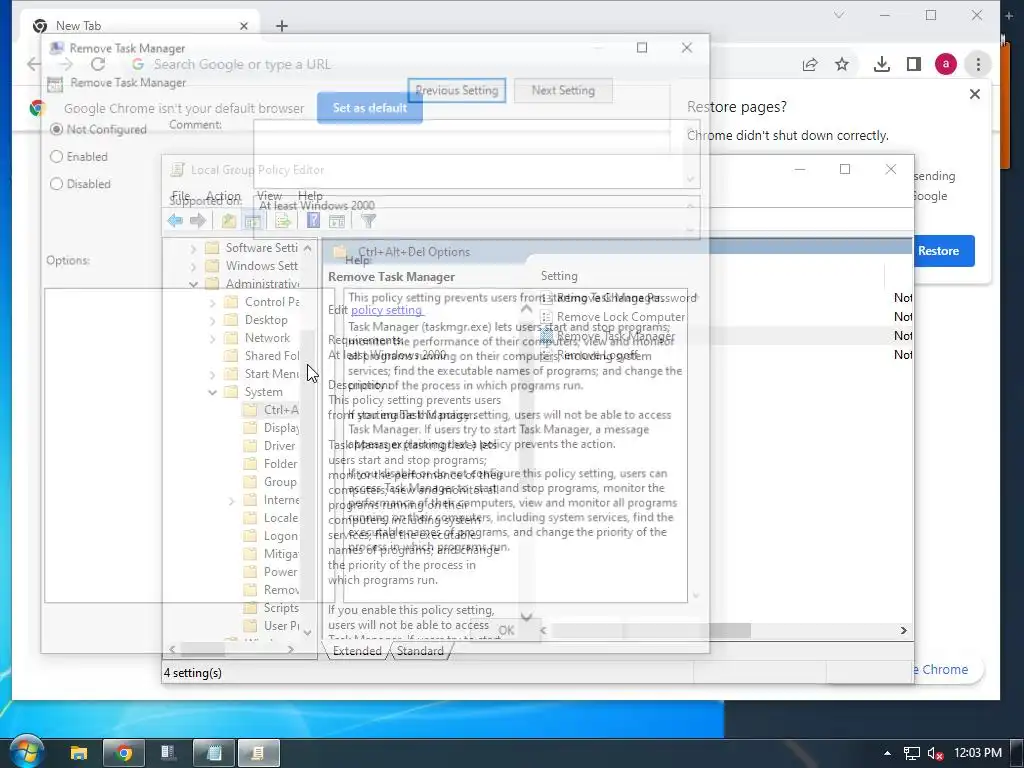Collapse the System tree node
The image size is (1024, 768).
[x=212, y=392]
